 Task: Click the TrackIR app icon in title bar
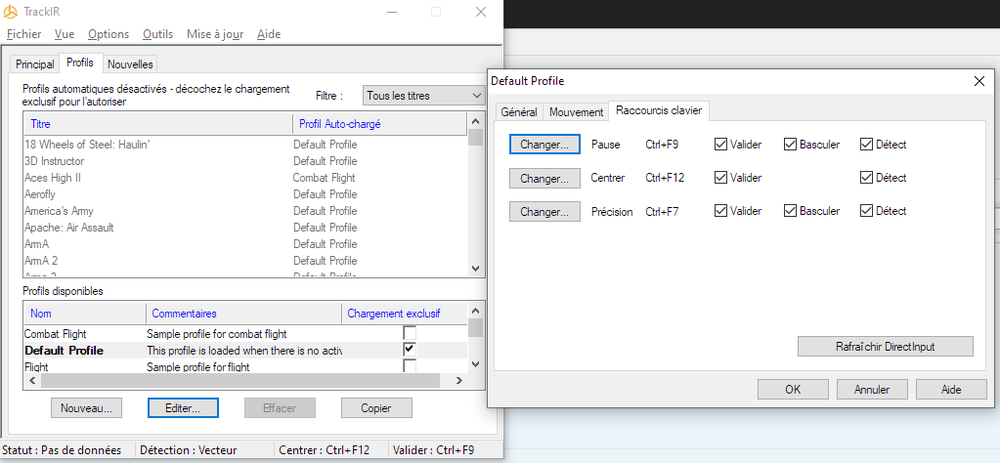(x=10, y=12)
